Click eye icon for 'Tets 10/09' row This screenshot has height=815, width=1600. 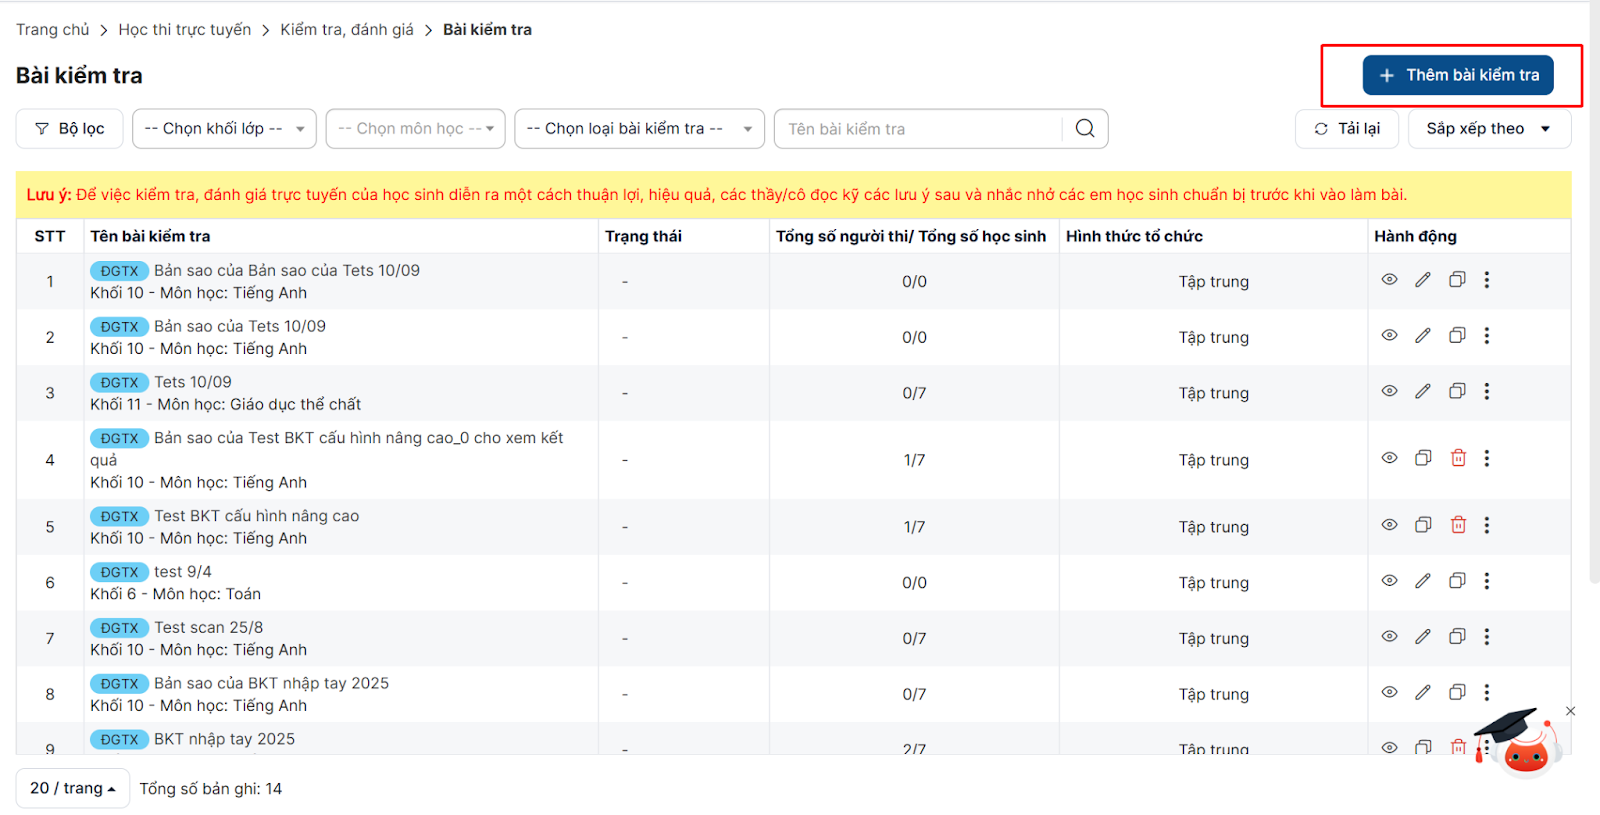1389,392
